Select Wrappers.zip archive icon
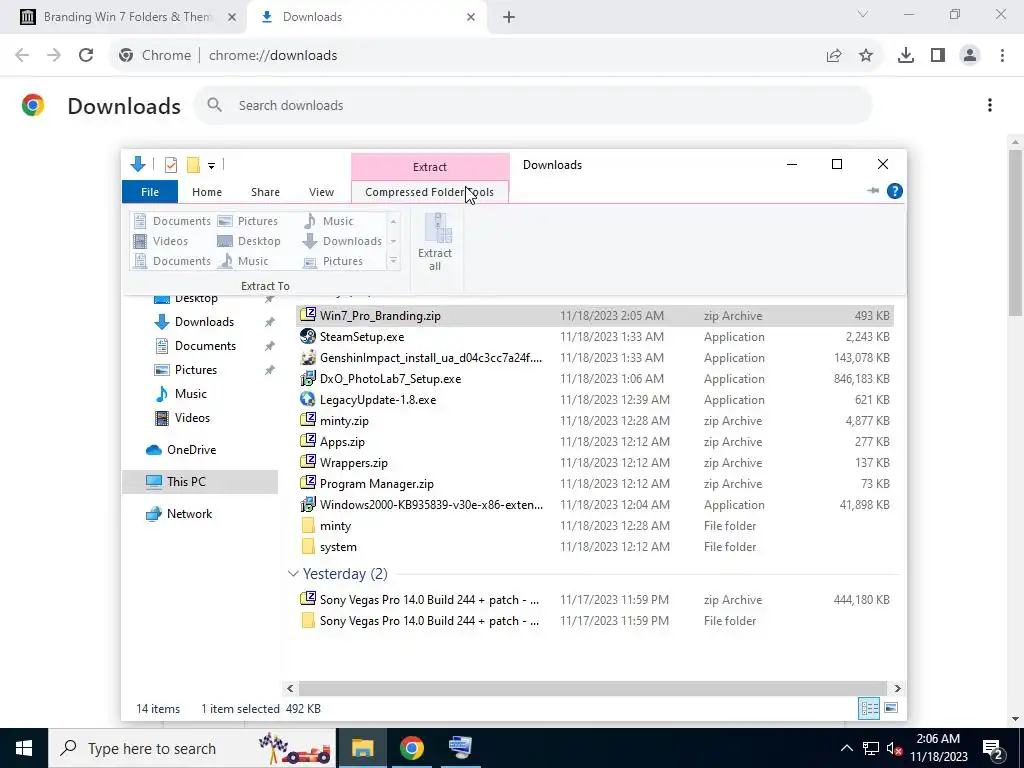 (308, 462)
